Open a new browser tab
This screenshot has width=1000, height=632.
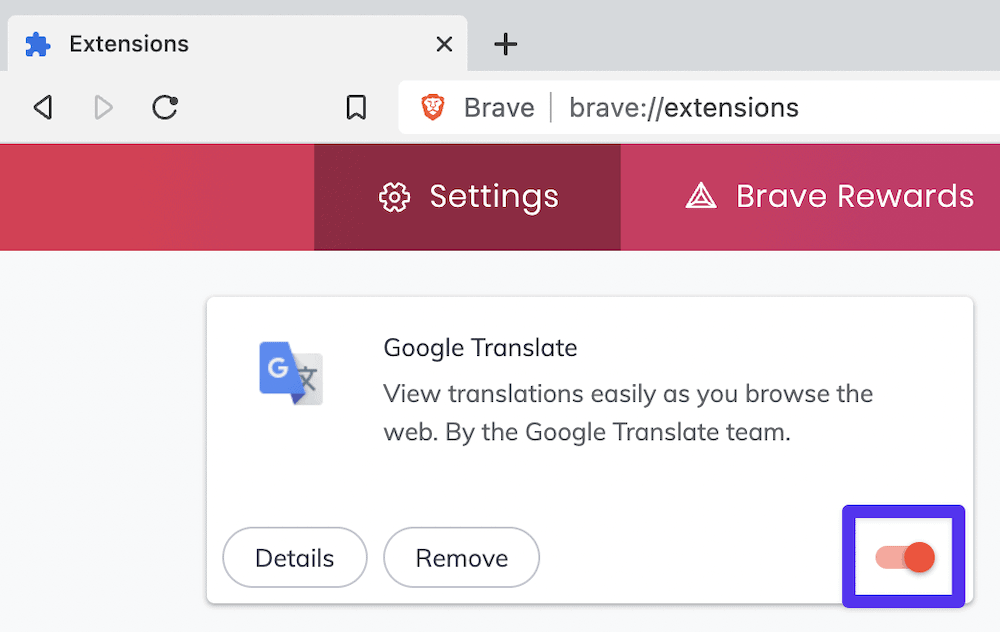click(505, 44)
